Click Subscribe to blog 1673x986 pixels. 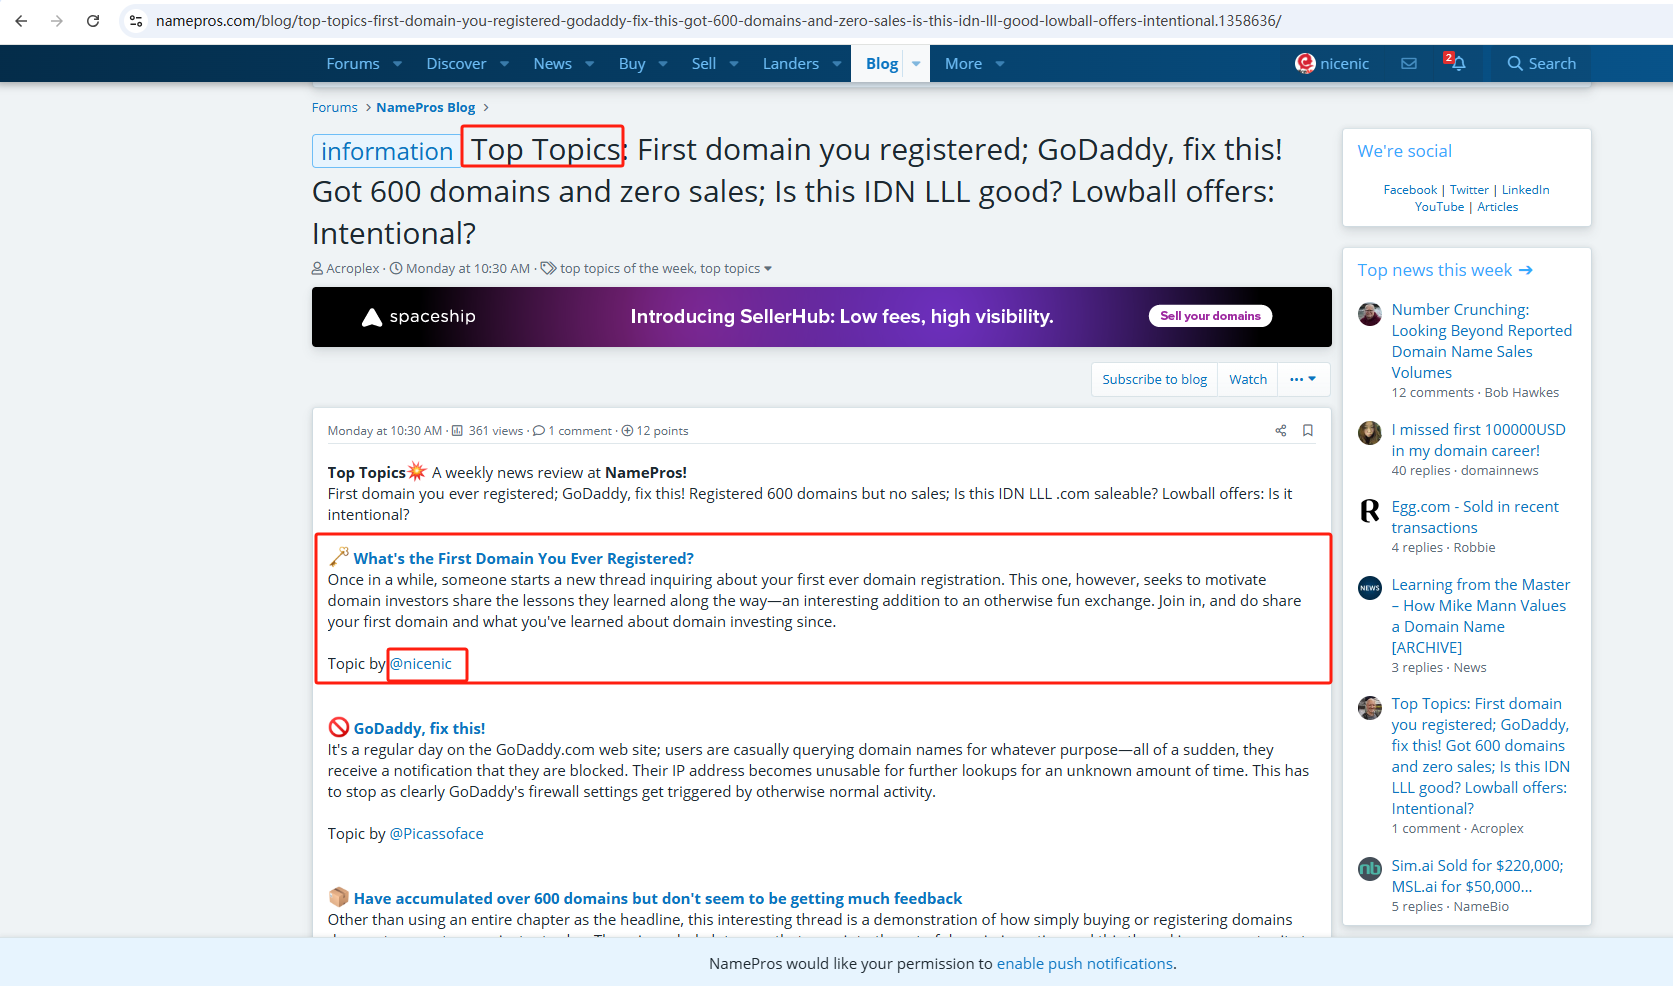click(1153, 379)
